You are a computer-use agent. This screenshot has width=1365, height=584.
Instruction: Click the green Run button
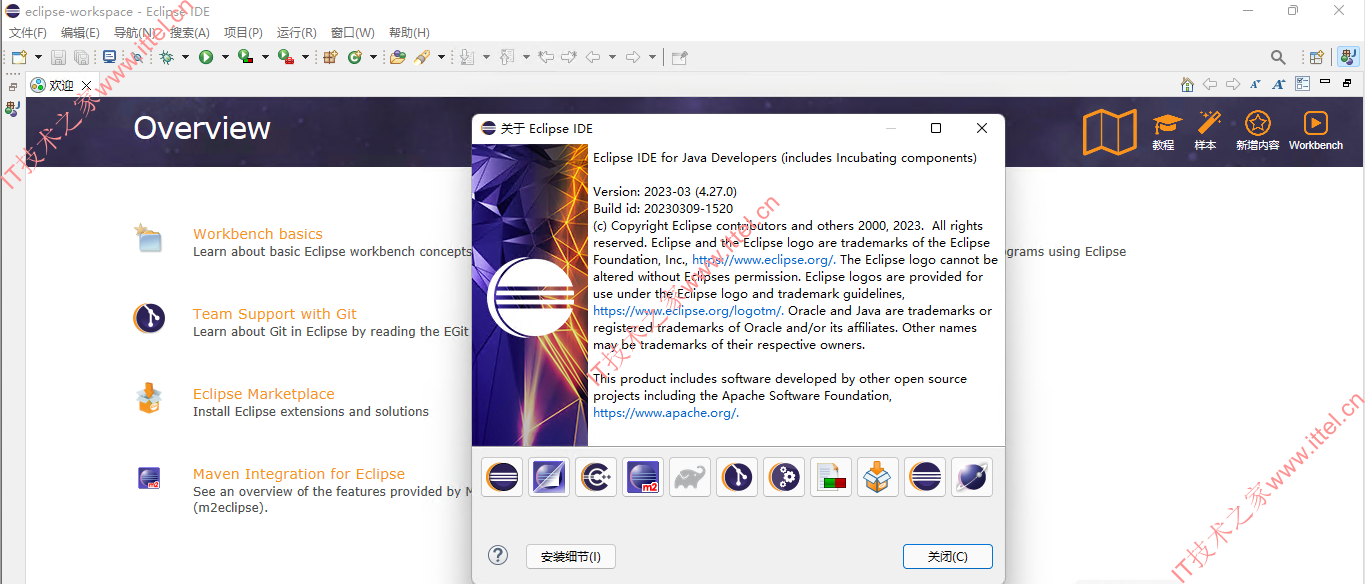point(206,57)
